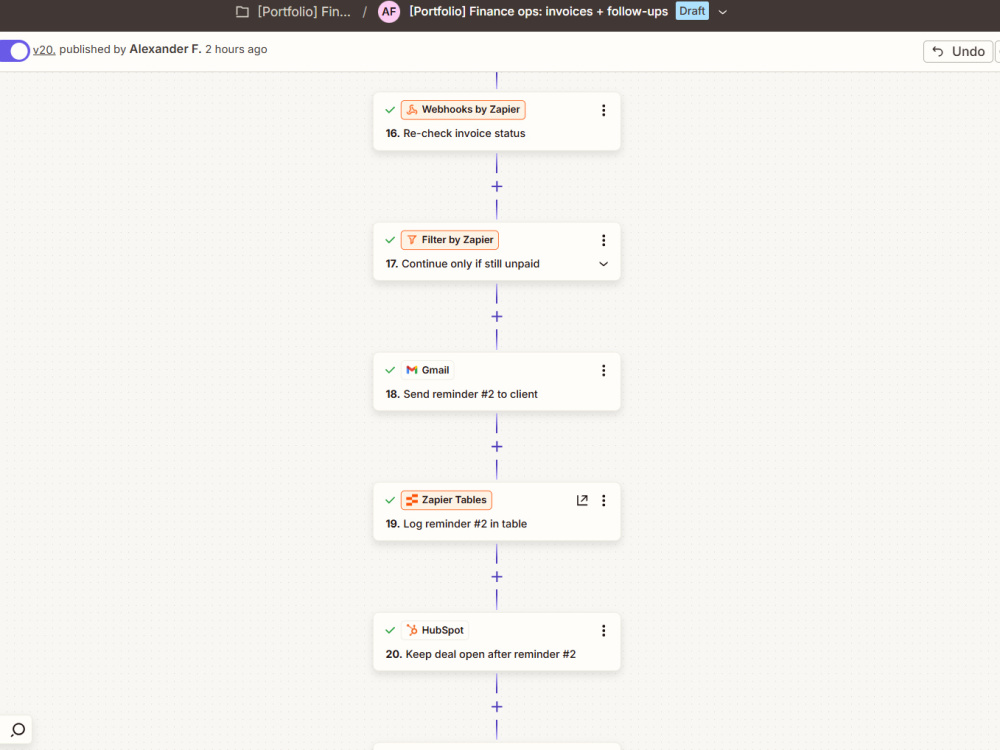The width and height of the screenshot is (1000, 750).
Task: Click the green check on step 17
Action: pyautogui.click(x=390, y=240)
